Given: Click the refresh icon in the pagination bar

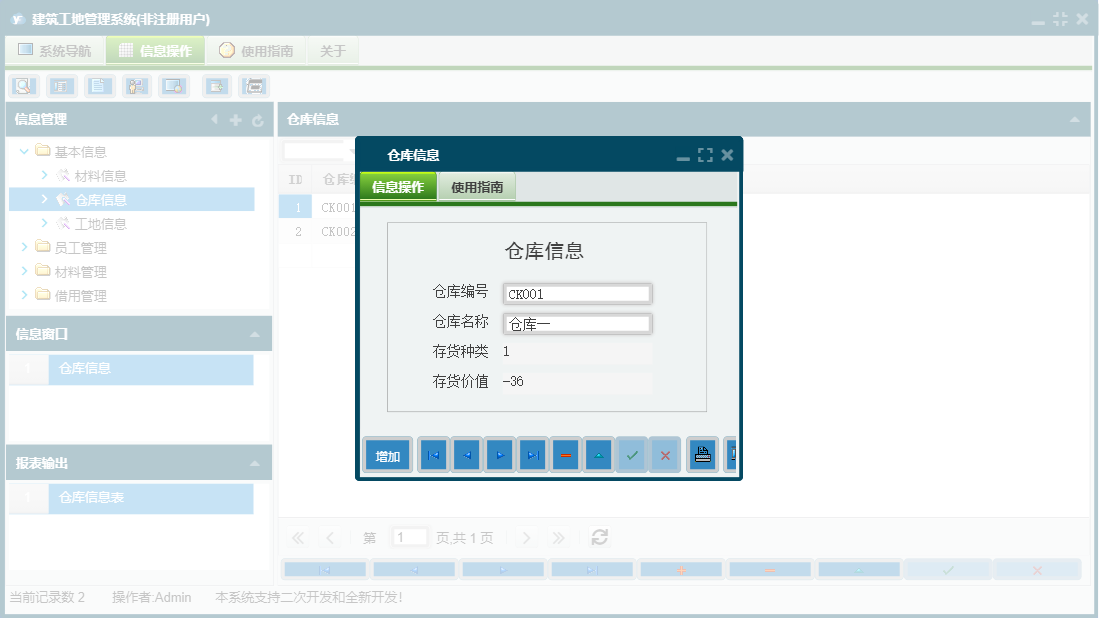Looking at the screenshot, I should tap(599, 537).
